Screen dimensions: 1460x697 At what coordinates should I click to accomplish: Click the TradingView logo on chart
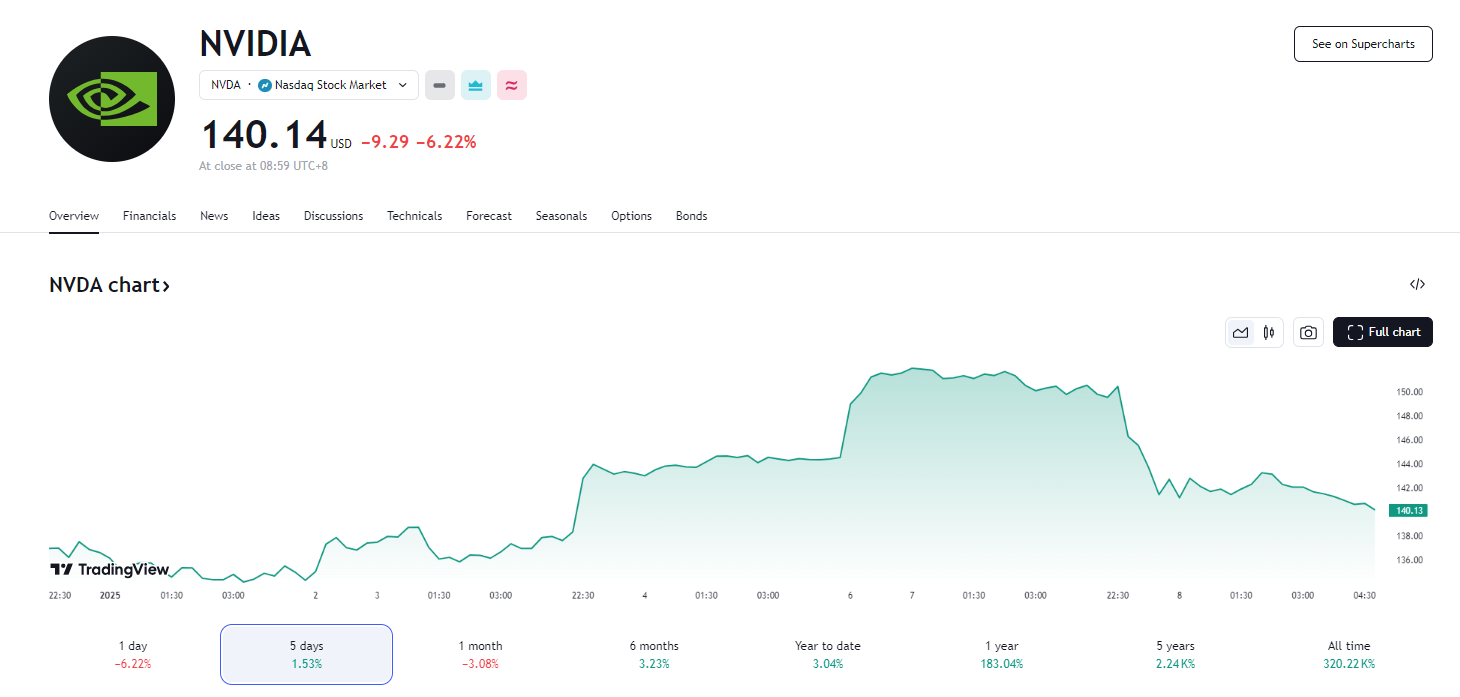[109, 569]
